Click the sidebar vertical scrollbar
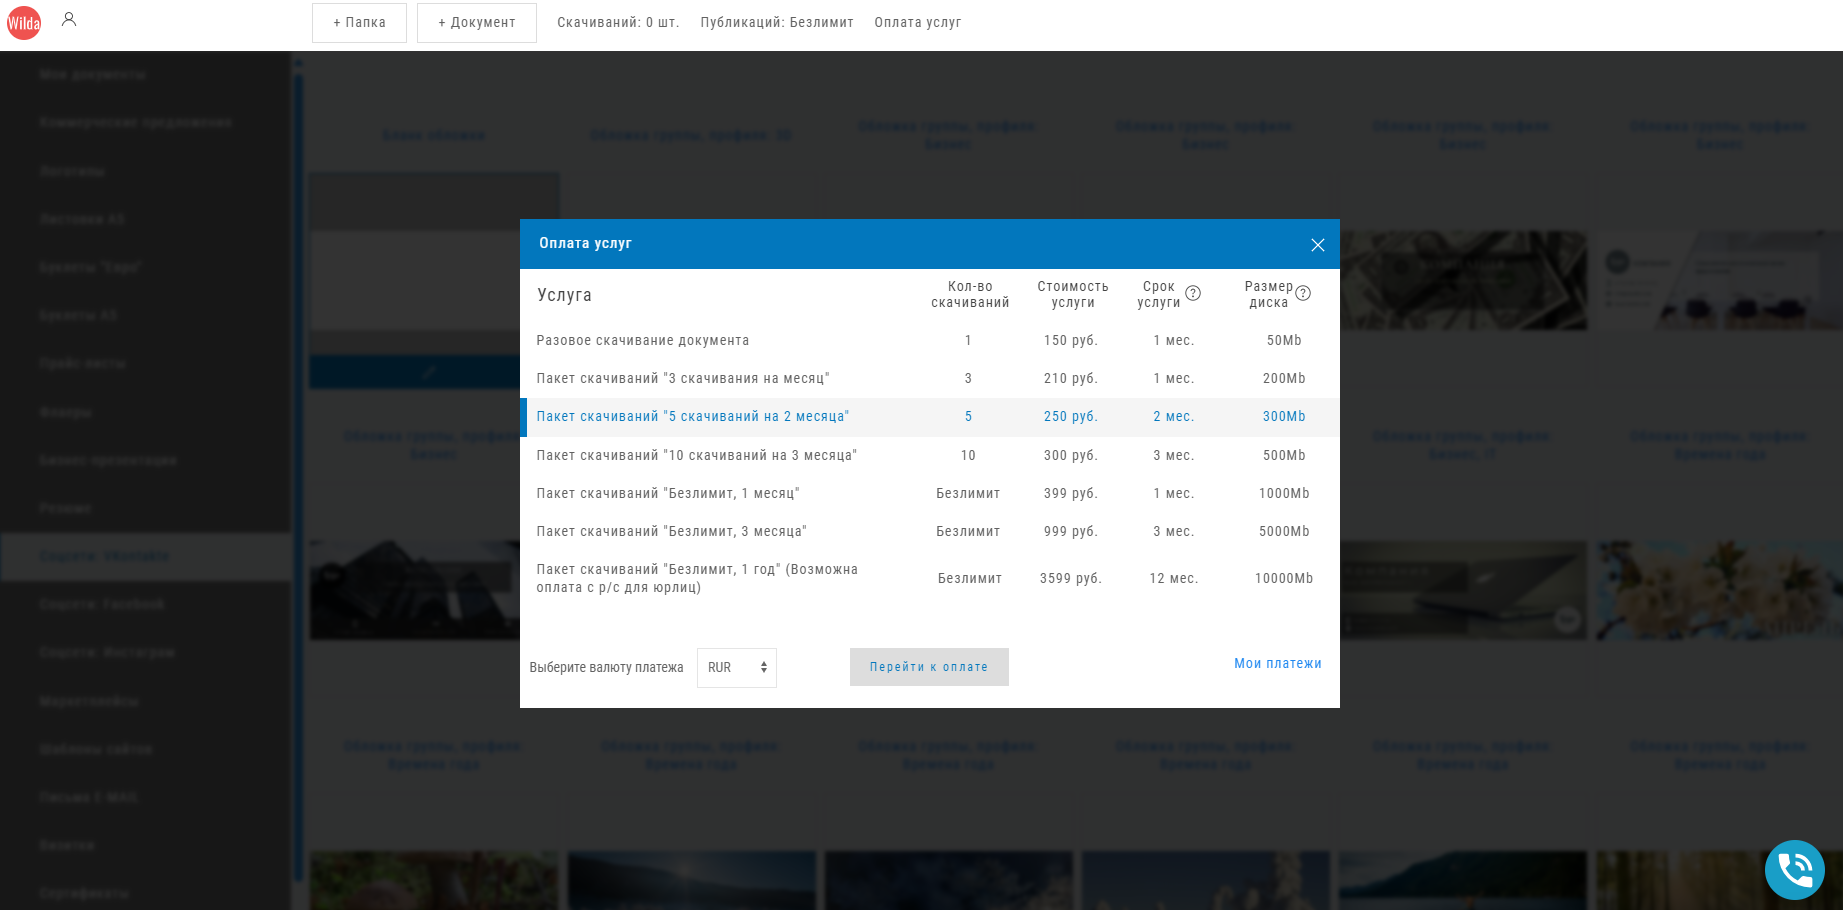The image size is (1843, 910). [297, 480]
